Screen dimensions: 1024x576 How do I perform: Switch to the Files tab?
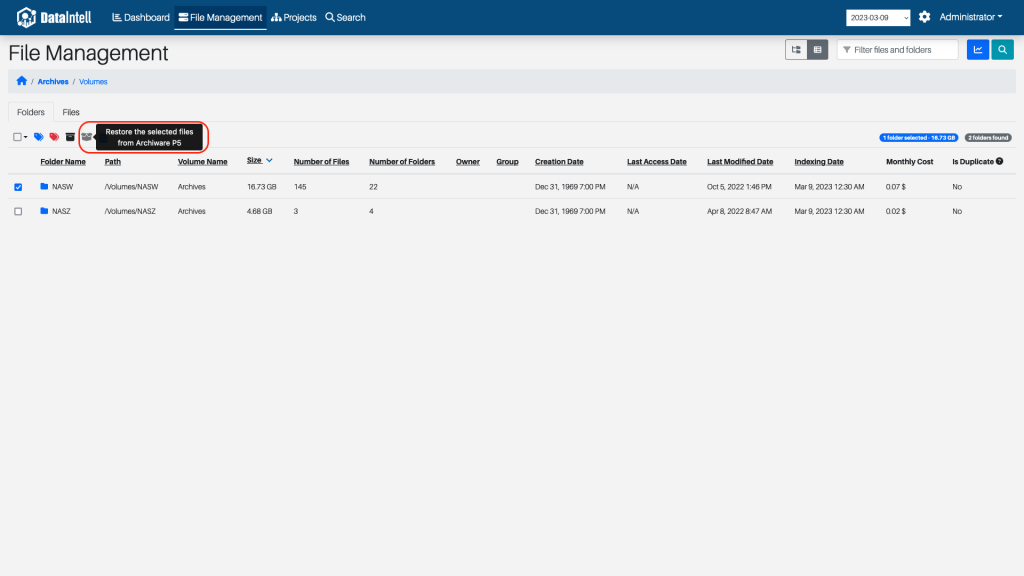pyautogui.click(x=71, y=112)
